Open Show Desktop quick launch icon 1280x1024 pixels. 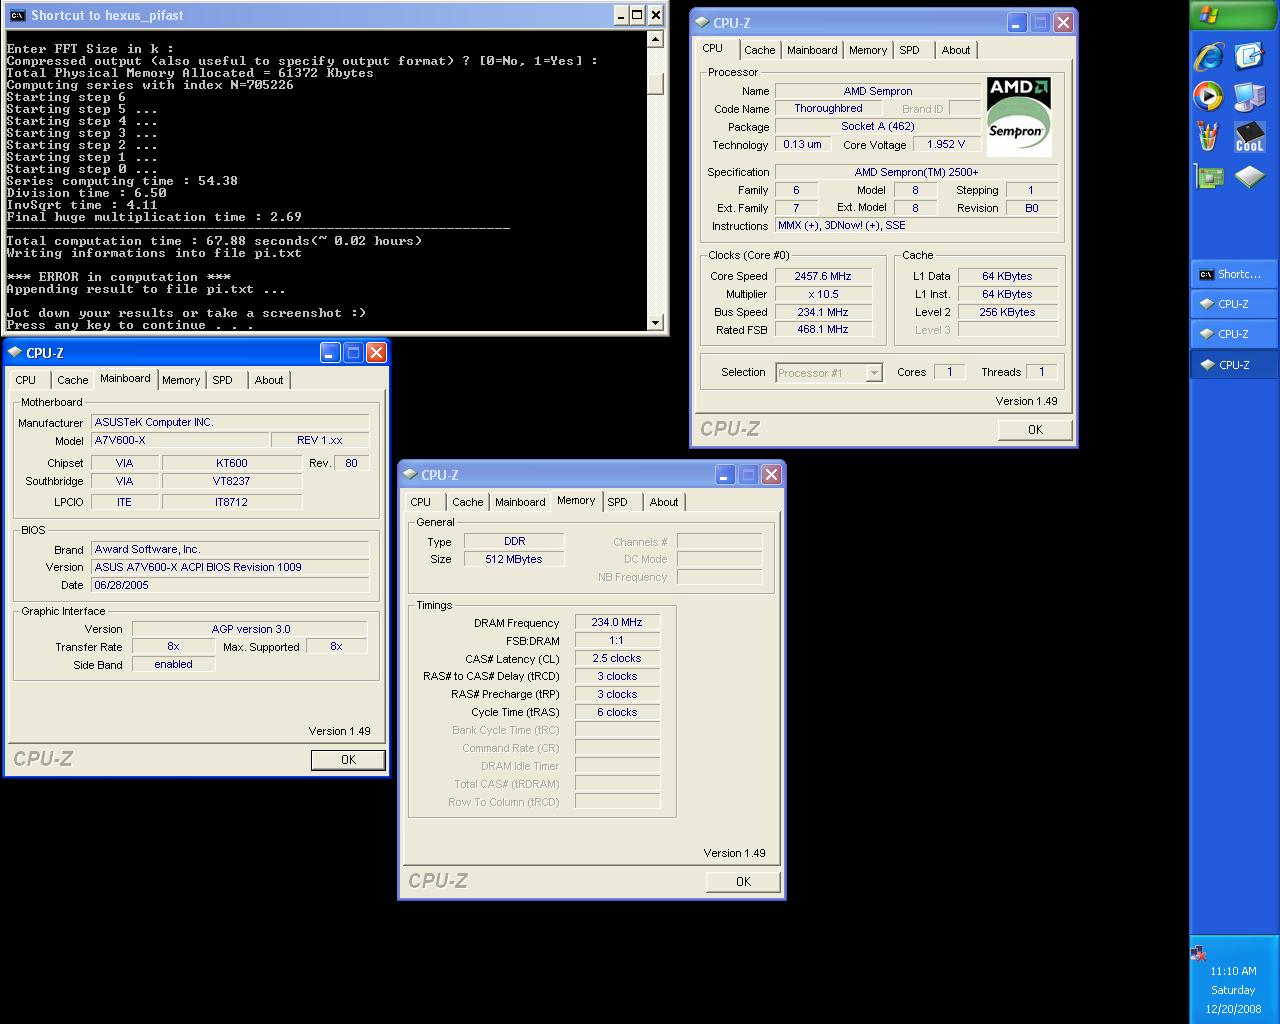click(x=1249, y=56)
